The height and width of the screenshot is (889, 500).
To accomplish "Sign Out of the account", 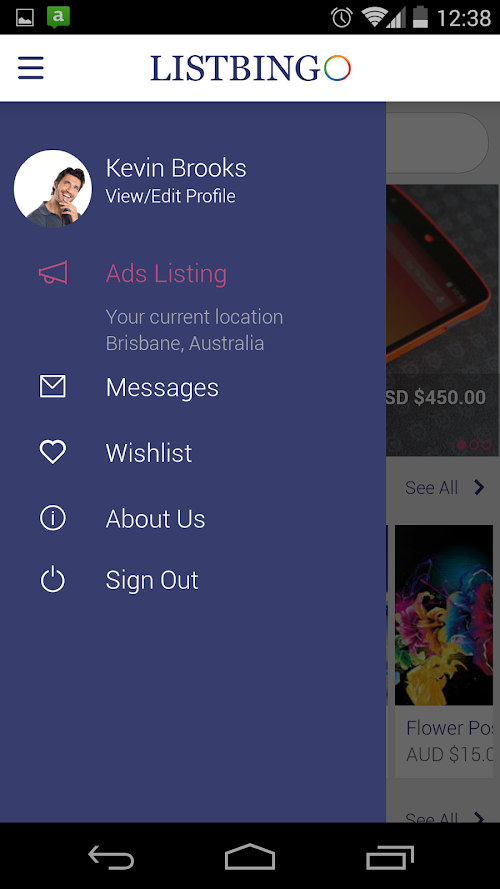I will [152, 580].
